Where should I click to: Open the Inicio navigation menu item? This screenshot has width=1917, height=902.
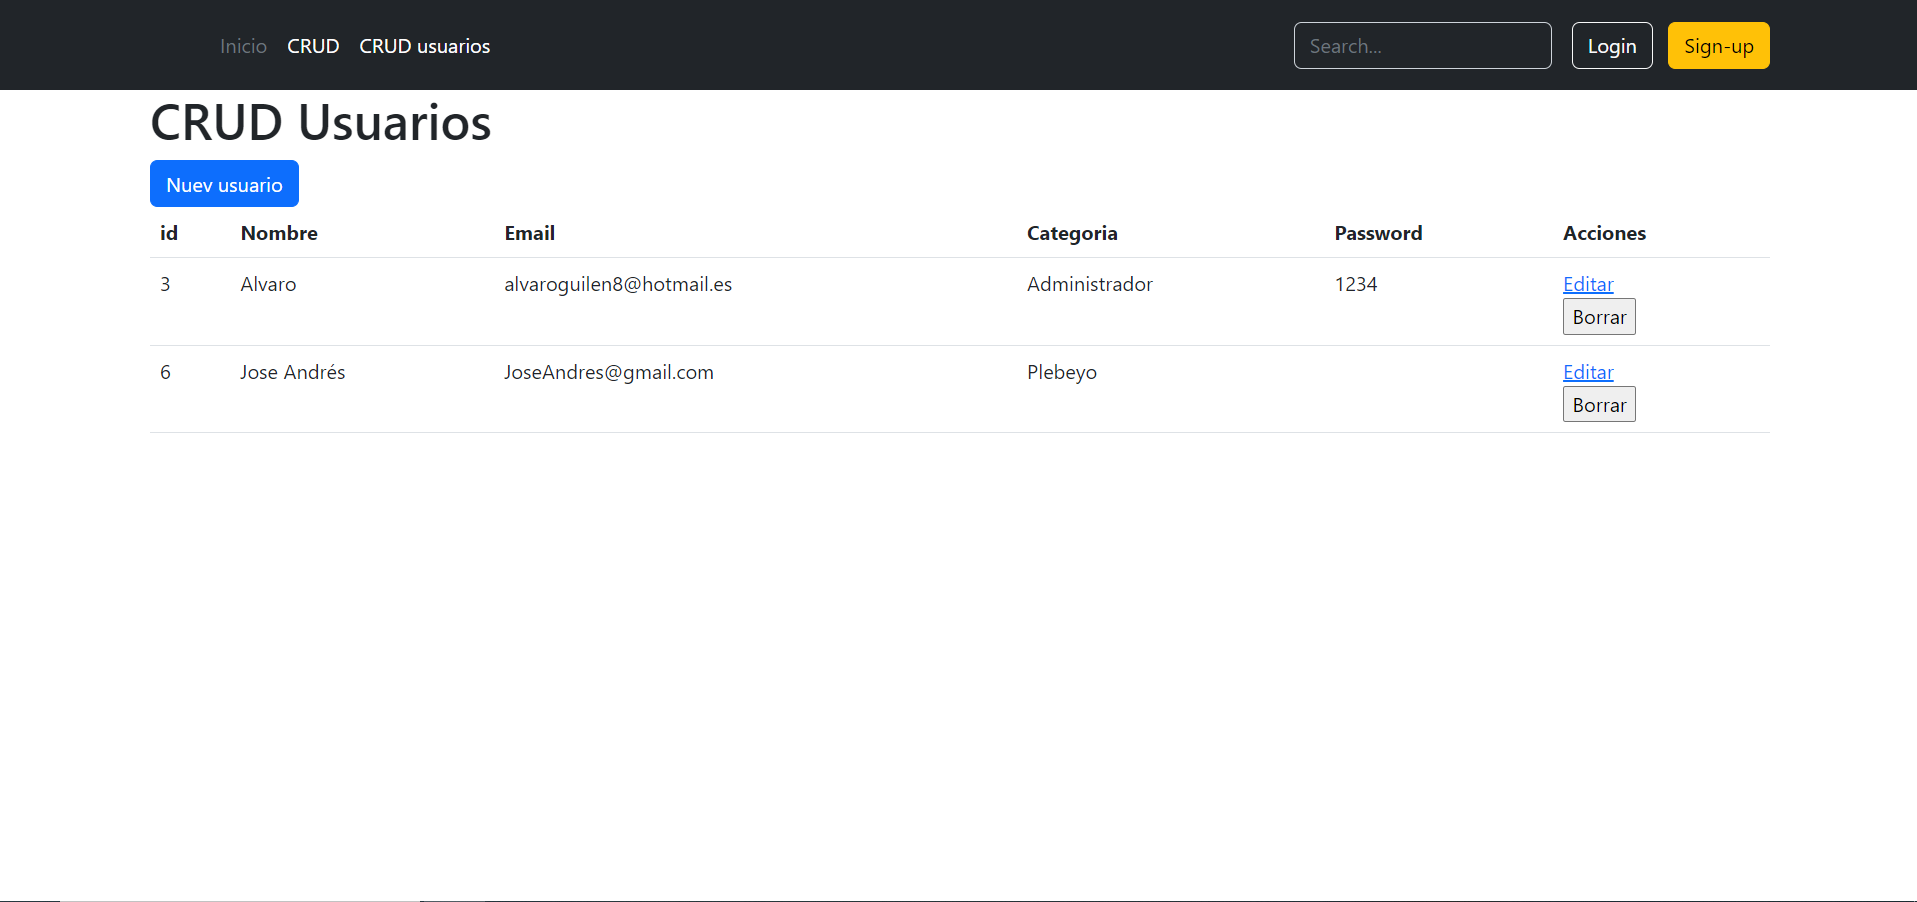243,46
